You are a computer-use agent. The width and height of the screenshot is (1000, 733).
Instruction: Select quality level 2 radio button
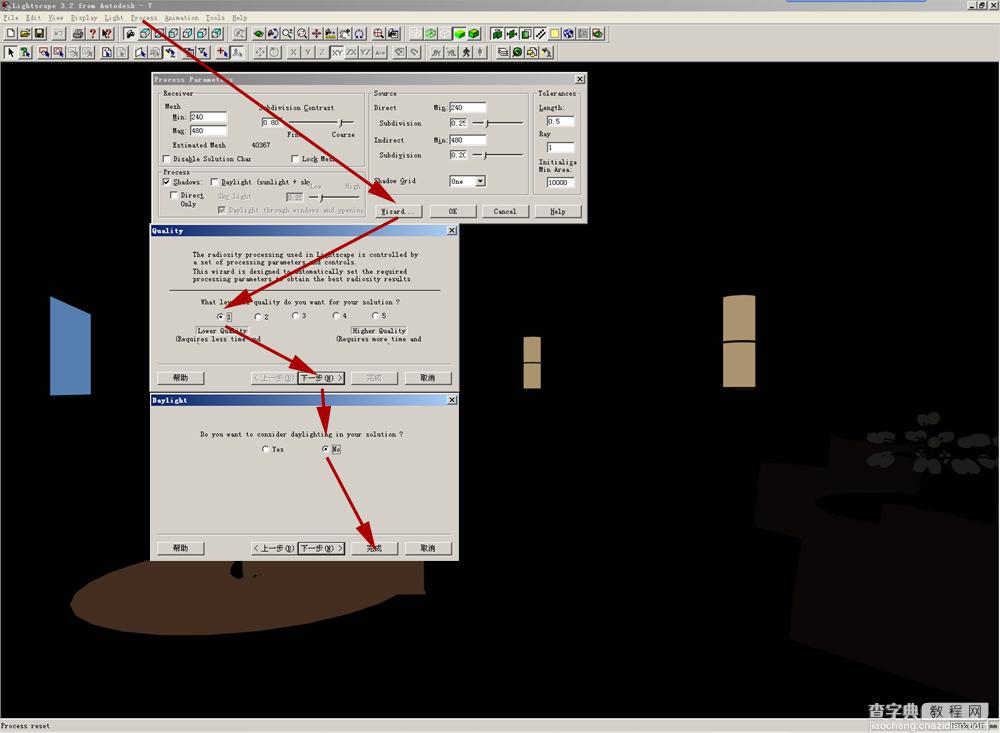click(258, 316)
